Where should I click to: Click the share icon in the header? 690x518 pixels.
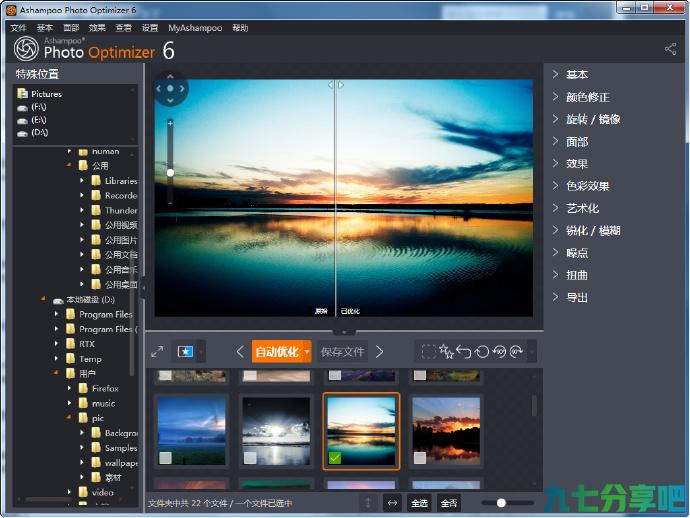pyautogui.click(x=670, y=49)
